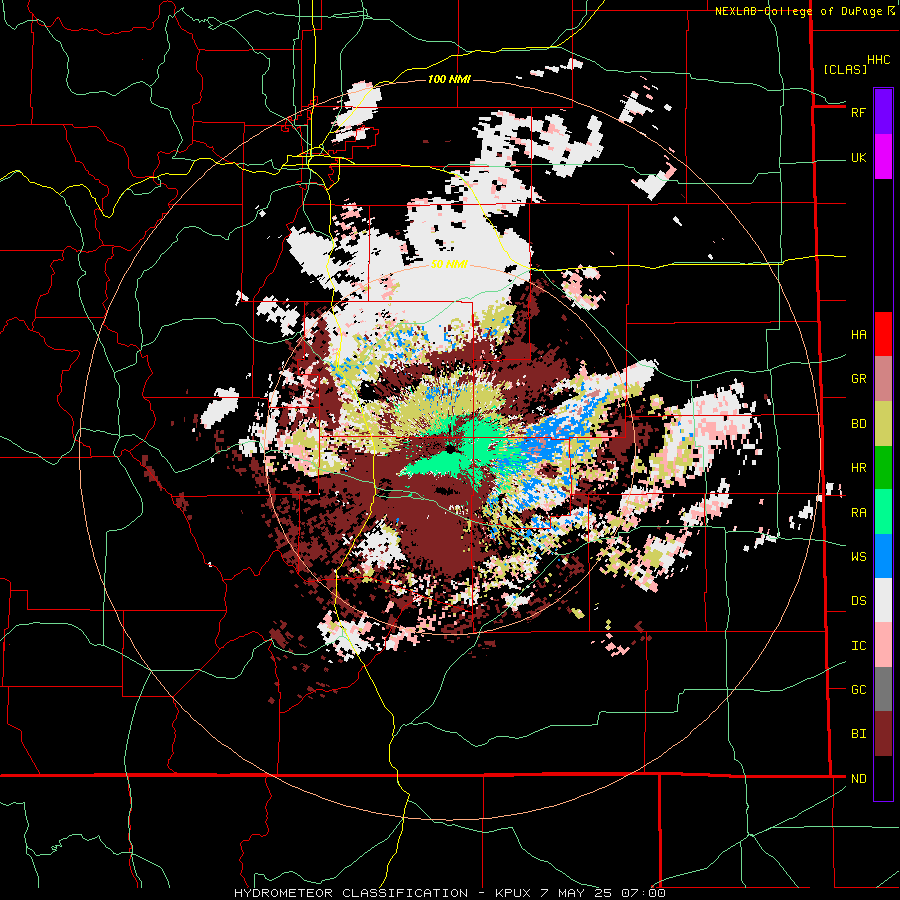Select the DS legend label
Screen dimensions: 900x900
pyautogui.click(x=858, y=601)
